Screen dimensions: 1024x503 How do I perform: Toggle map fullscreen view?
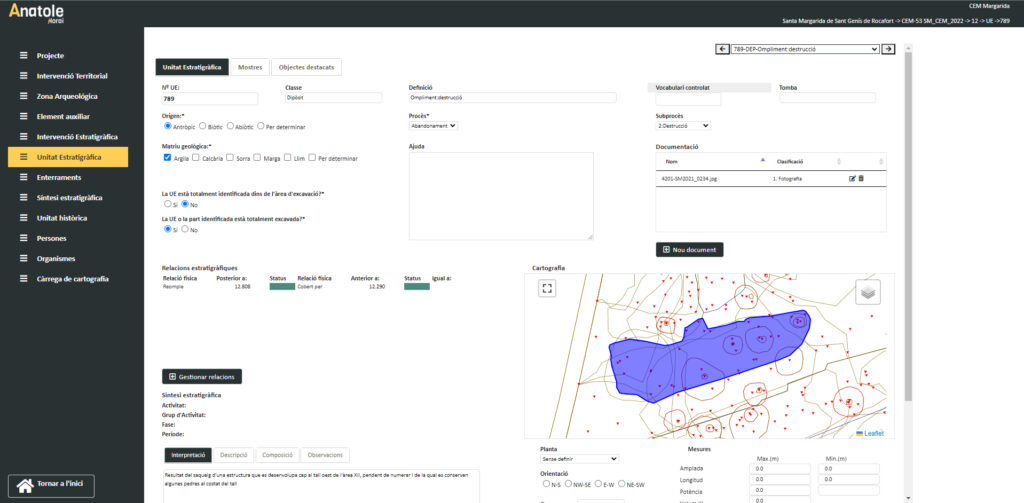(x=547, y=288)
